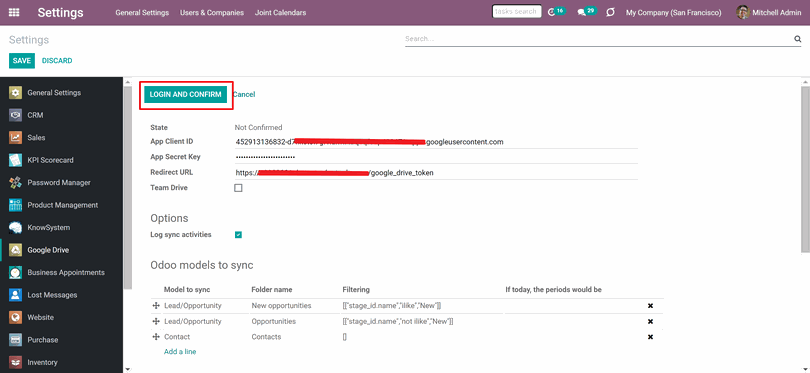This screenshot has width=810, height=373.
Task: Click the Lost Messages sidebar icon
Action: [x=15, y=295]
